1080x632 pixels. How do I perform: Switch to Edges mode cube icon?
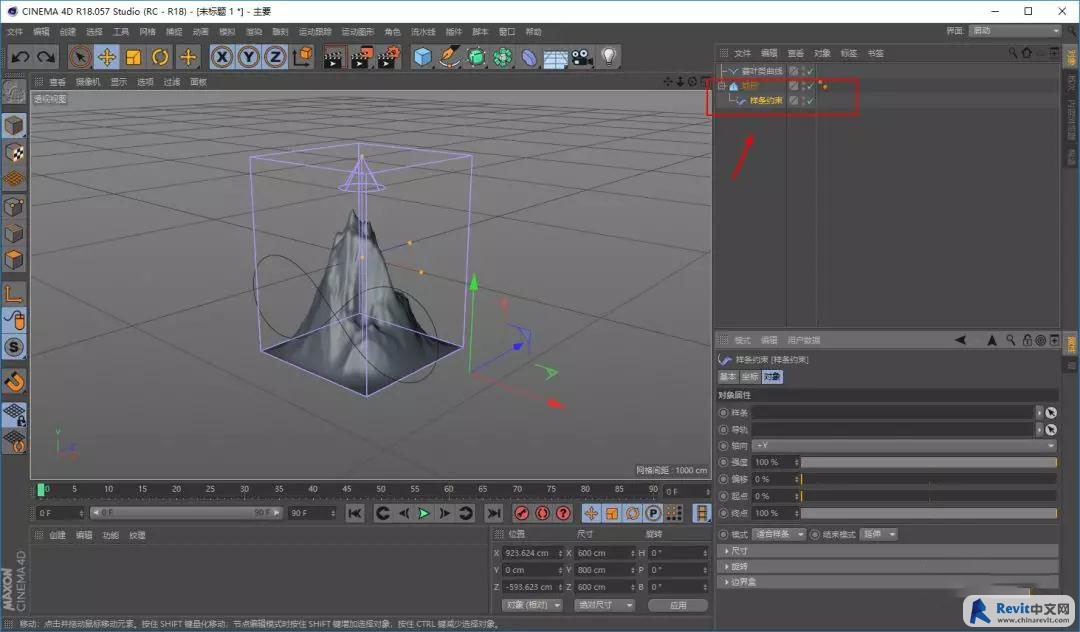[x=14, y=233]
